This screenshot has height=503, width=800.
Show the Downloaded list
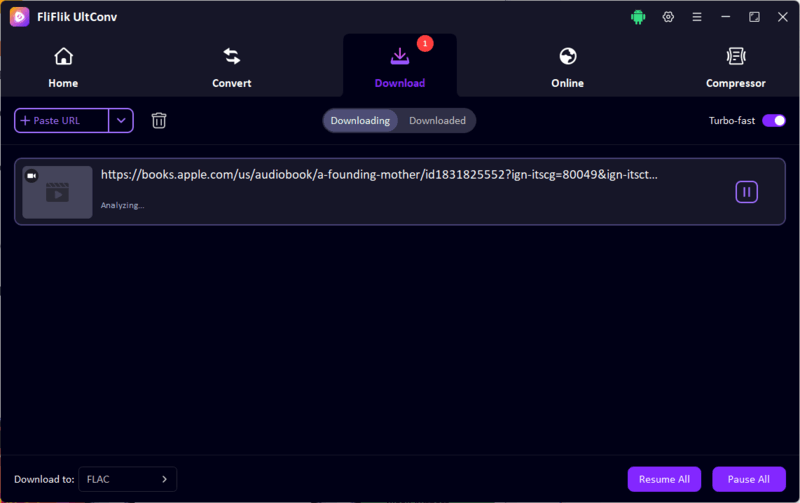coord(437,120)
